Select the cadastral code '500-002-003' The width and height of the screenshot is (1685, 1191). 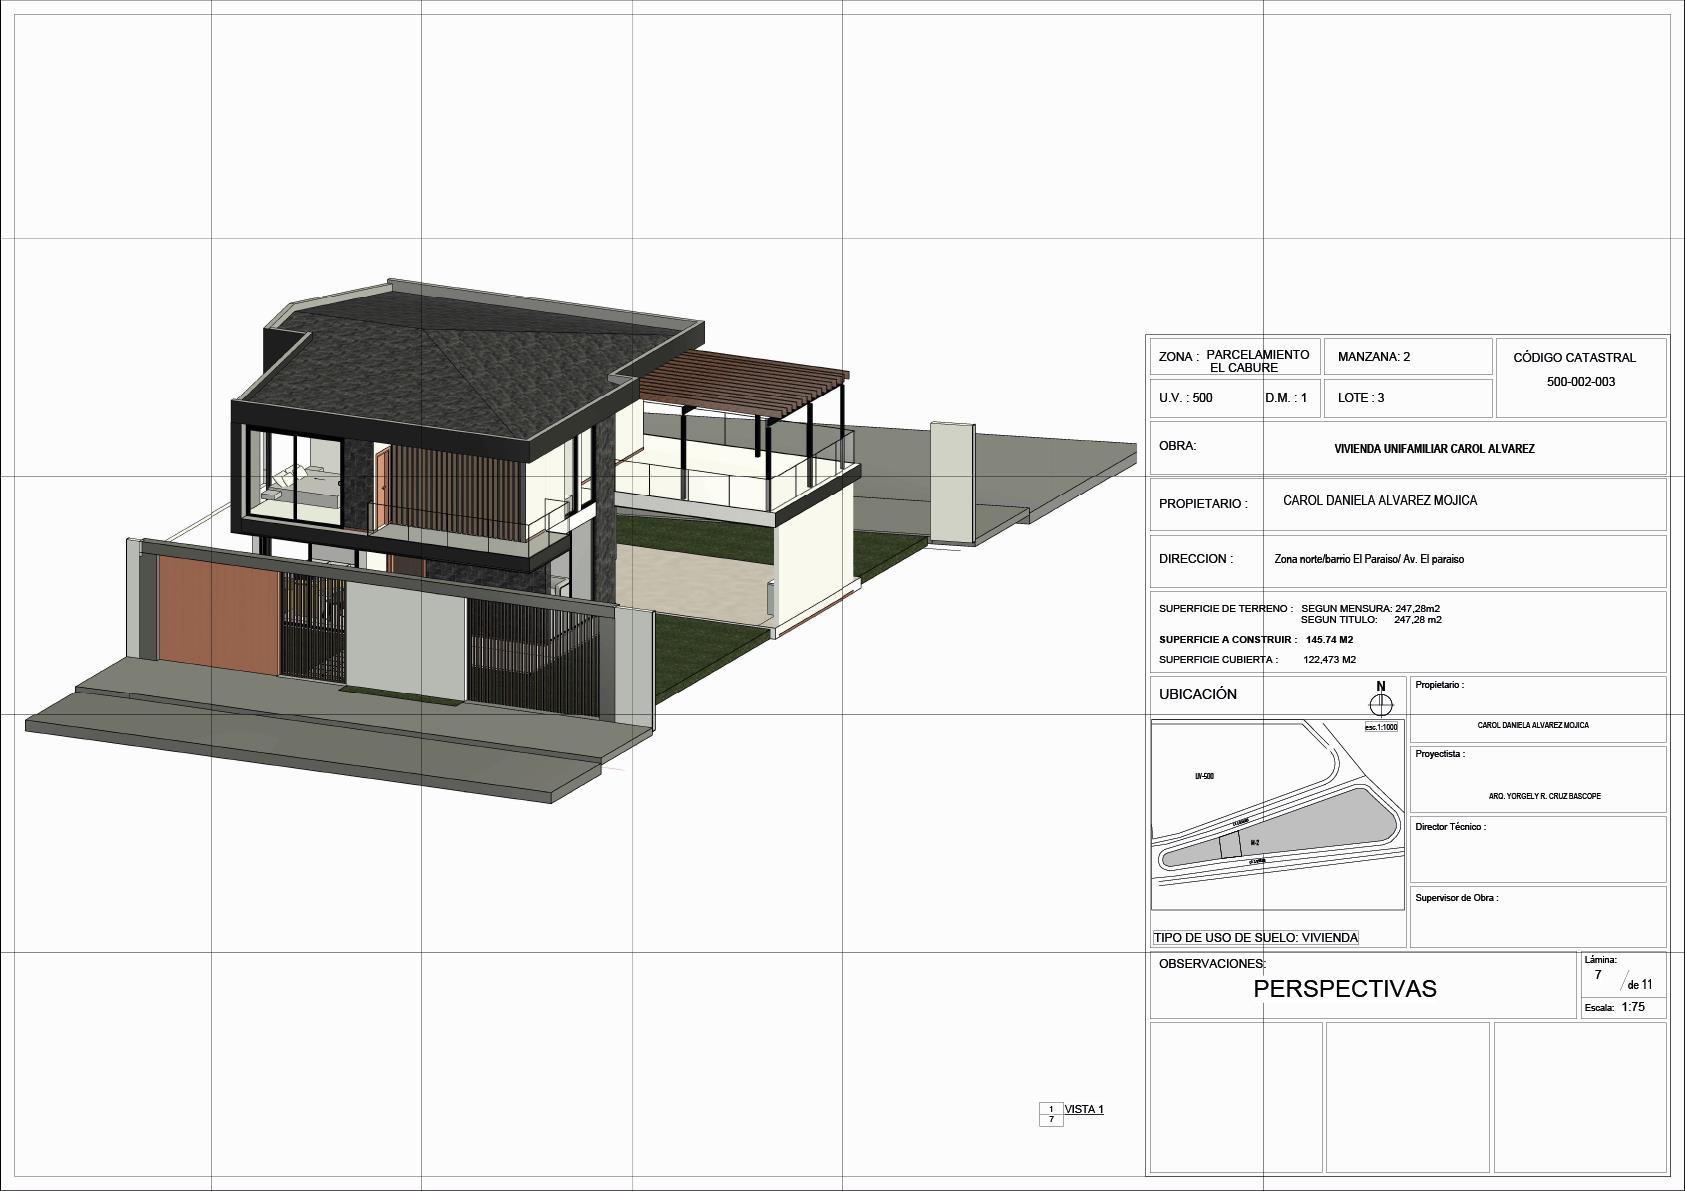(x=1580, y=382)
